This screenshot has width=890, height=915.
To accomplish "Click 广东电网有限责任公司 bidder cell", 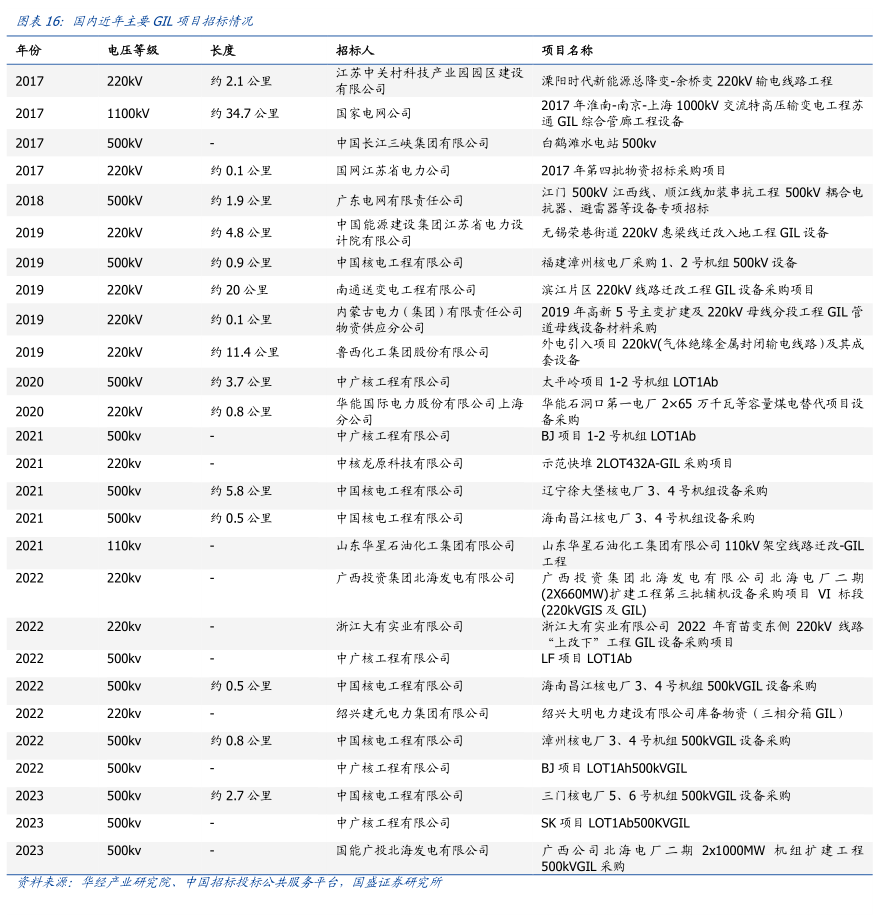I will click(400, 201).
